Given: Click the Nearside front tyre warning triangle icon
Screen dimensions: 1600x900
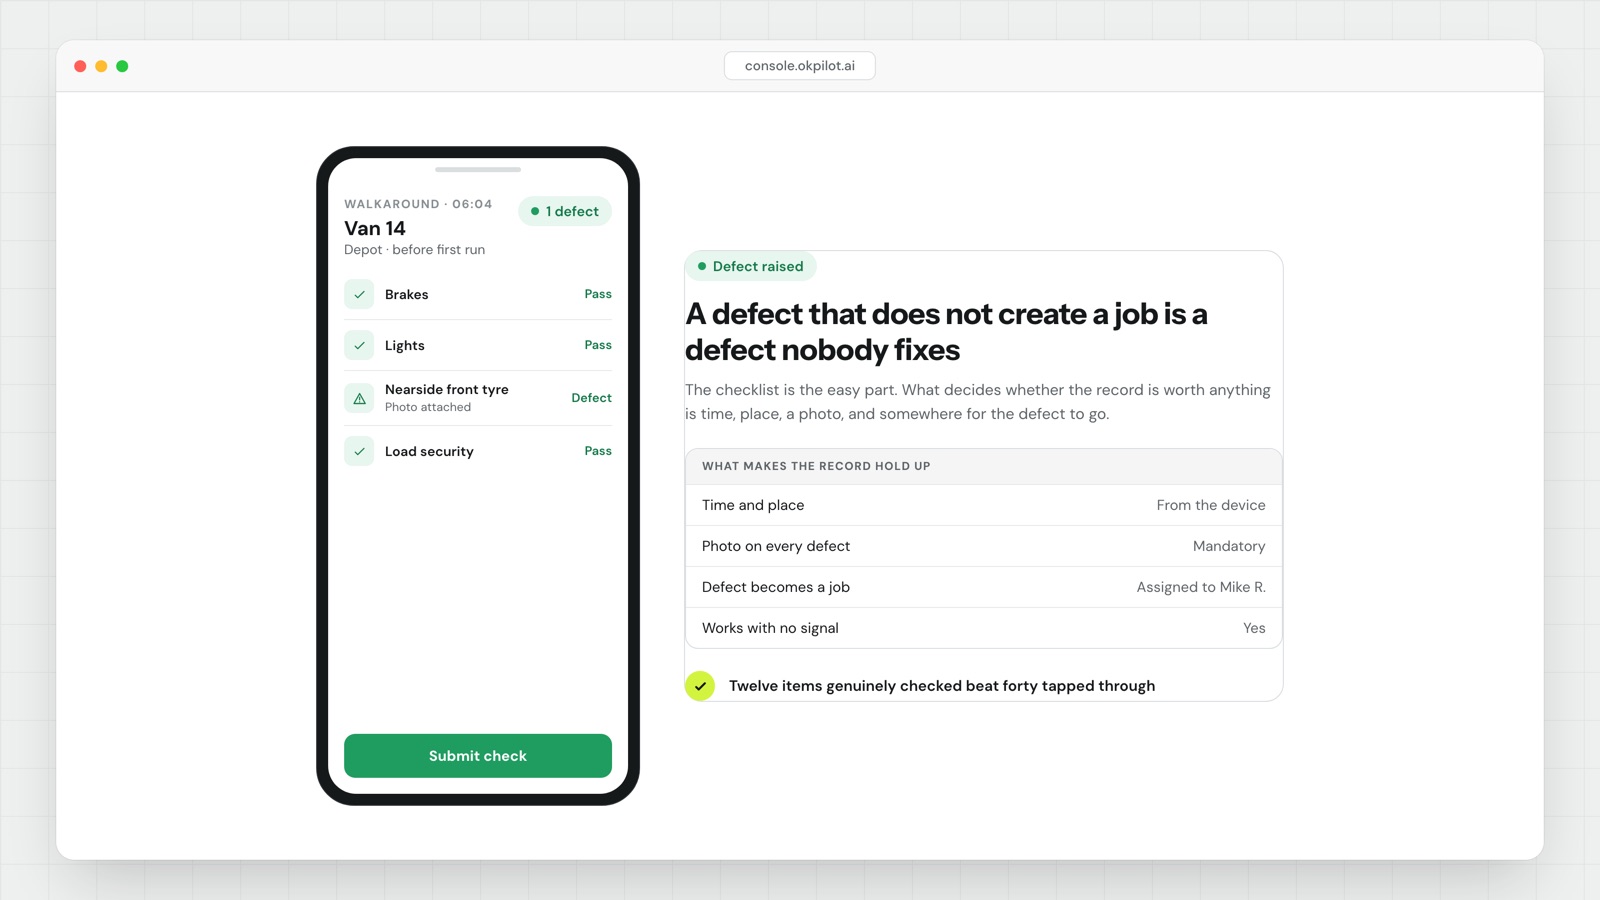Looking at the screenshot, I should tap(359, 398).
